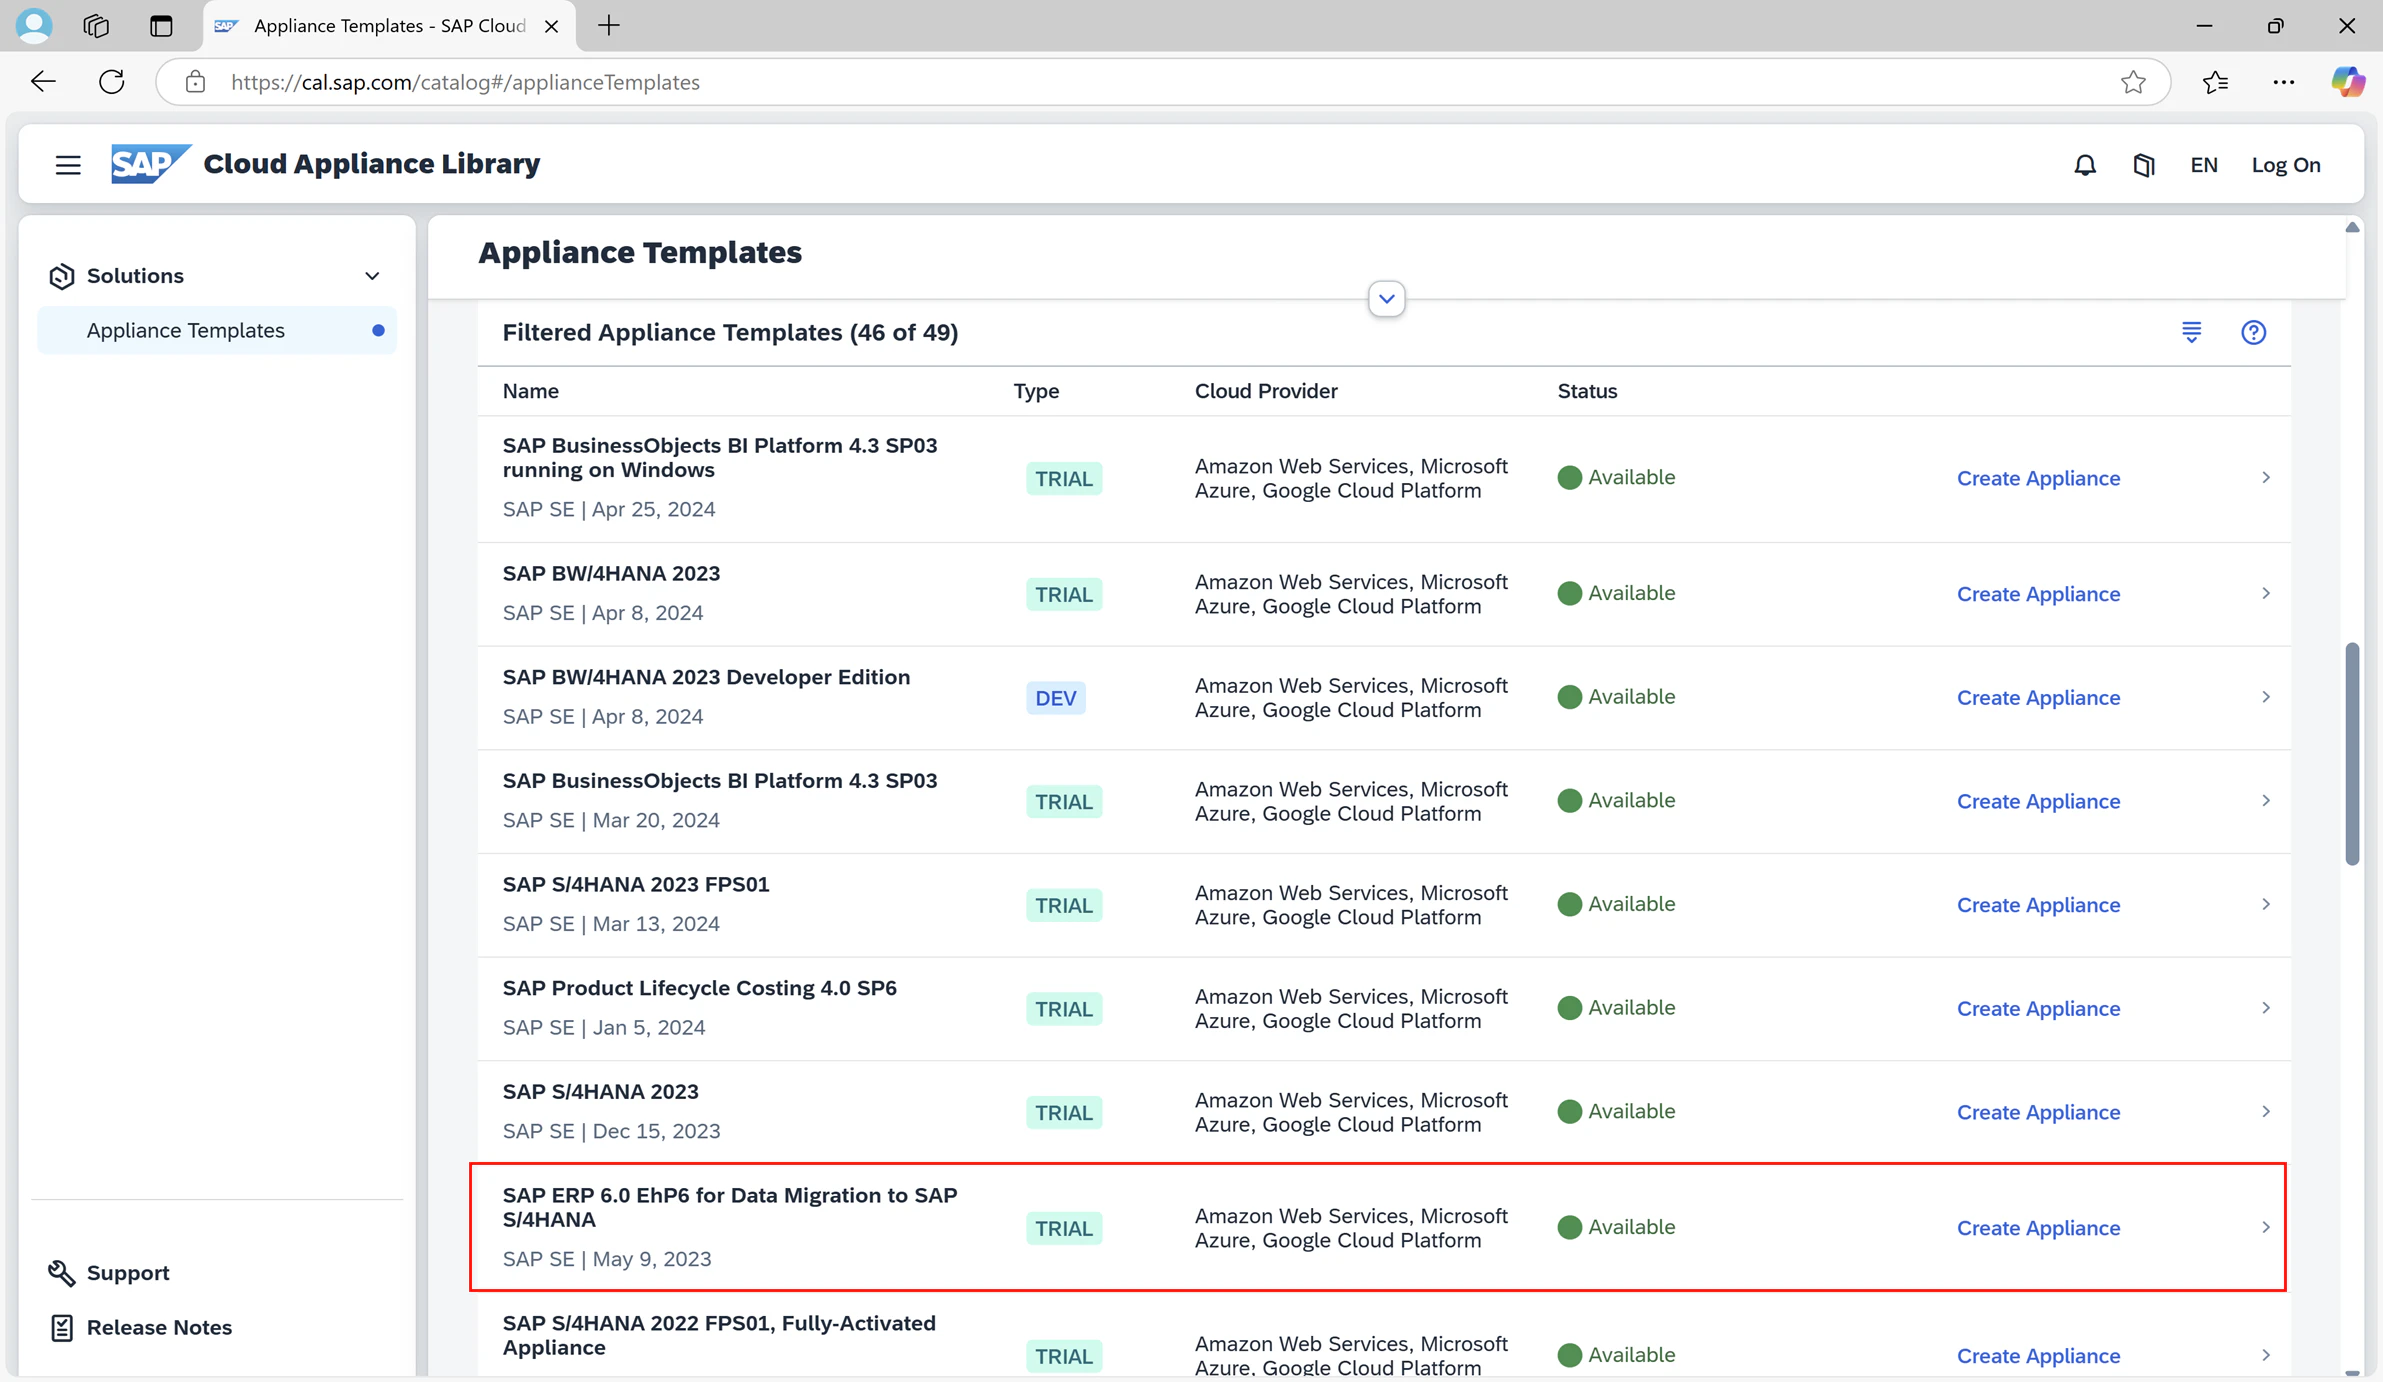Screen dimensions: 2383x1382
Task: Open details arrow for SAP ERP 6.0 EhP6
Action: [2265, 1228]
